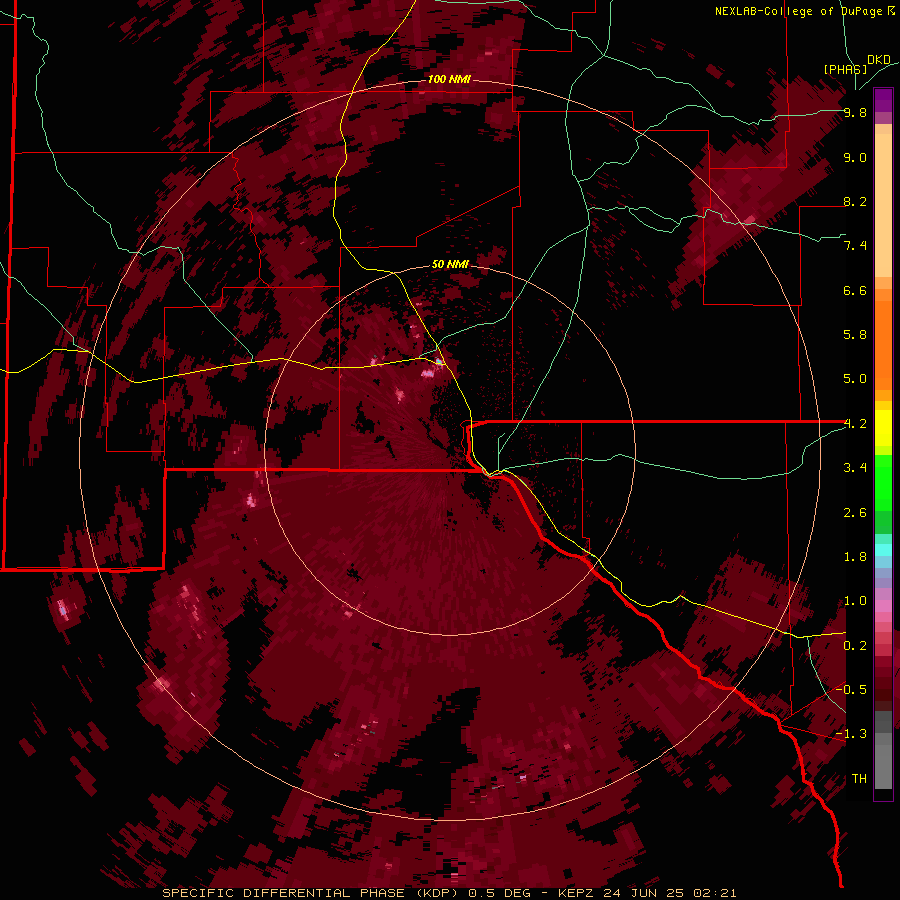Click the TH label on the color scale
Screen dimensions: 900x900
click(859, 778)
